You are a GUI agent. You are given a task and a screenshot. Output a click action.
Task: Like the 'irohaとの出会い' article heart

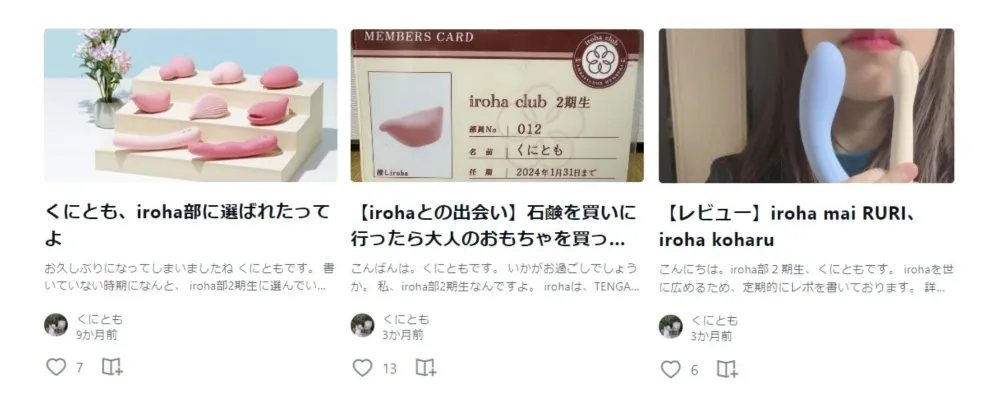[x=362, y=368]
